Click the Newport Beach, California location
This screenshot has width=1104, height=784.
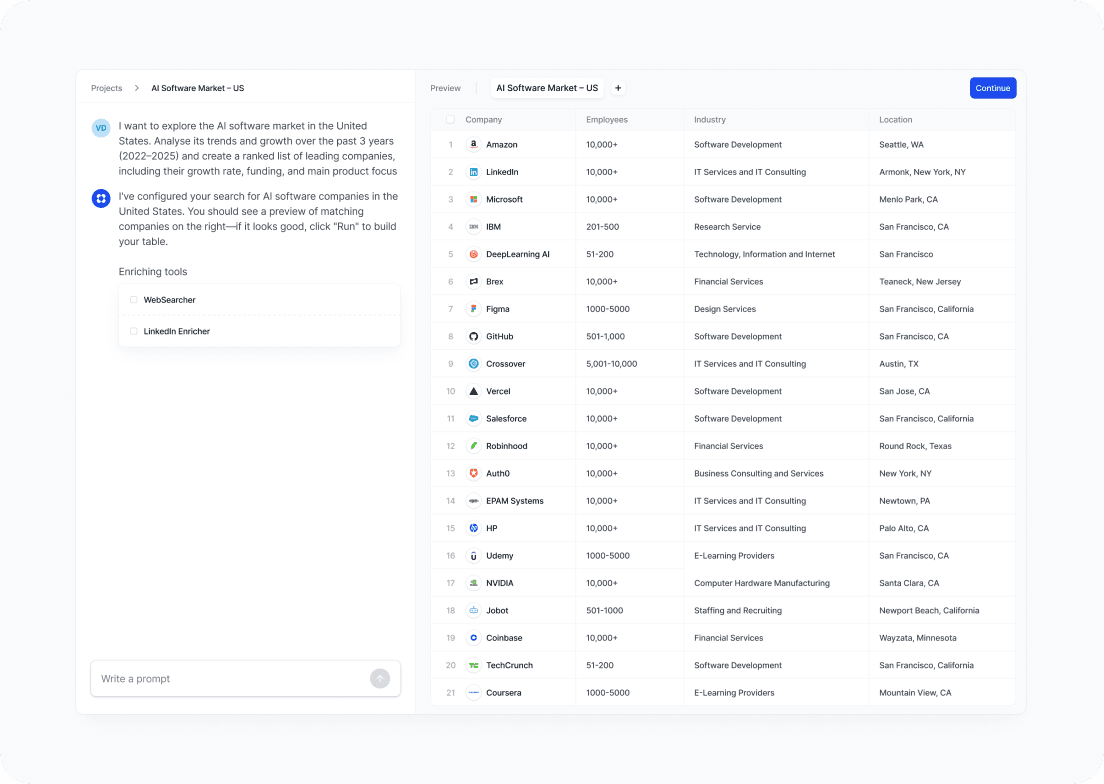point(929,611)
